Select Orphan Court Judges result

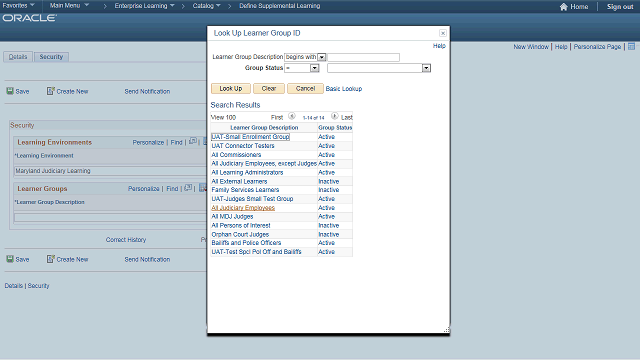click(240, 234)
